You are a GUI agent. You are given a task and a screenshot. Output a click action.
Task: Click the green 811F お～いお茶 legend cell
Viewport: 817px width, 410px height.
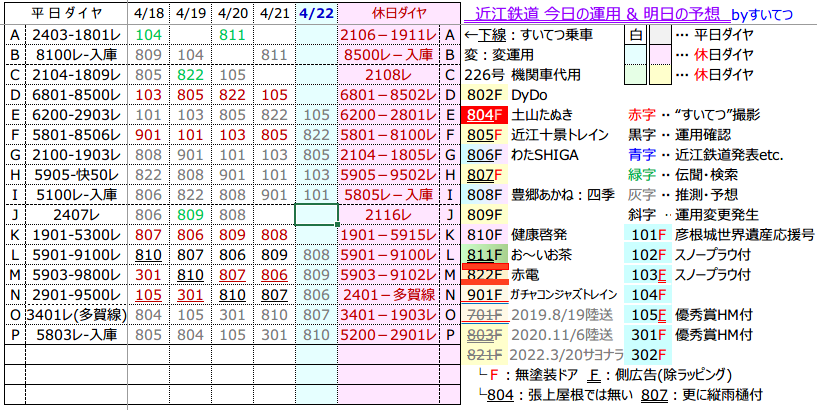[x=485, y=255]
